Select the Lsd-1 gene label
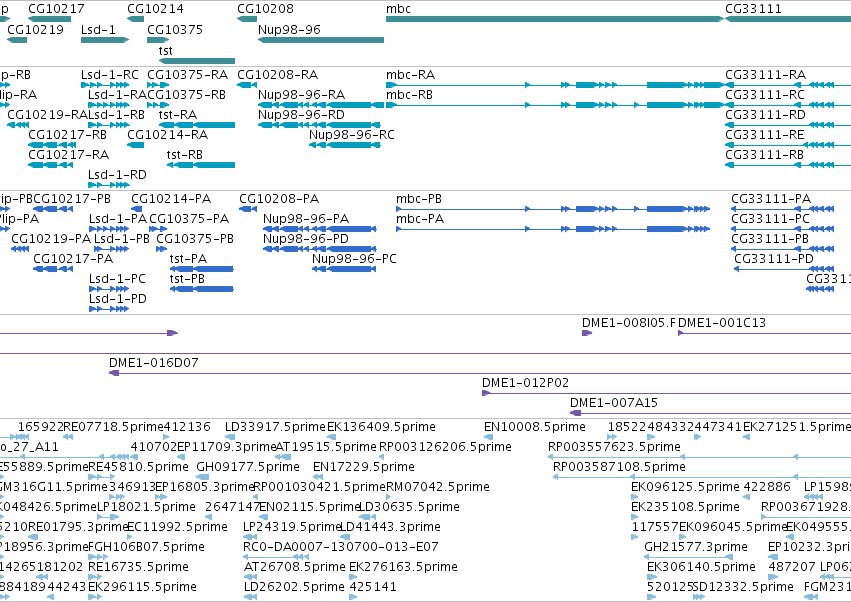 pyautogui.click(x=98, y=29)
